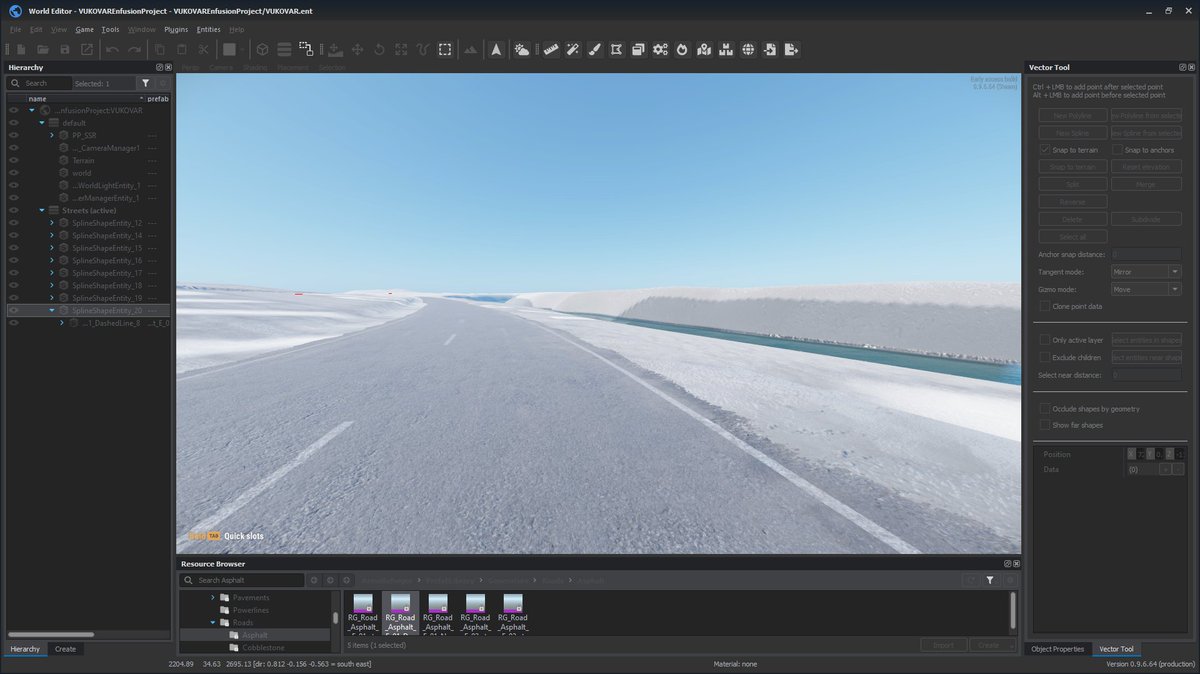Image resolution: width=1200 pixels, height=674 pixels.
Task: Open the Entities menu
Action: click(x=208, y=29)
